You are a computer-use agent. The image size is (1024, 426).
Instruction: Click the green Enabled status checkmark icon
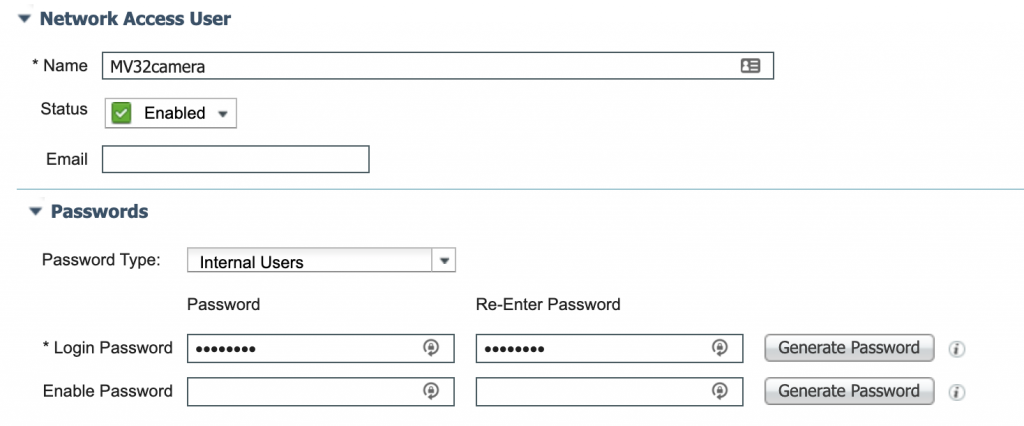(122, 113)
